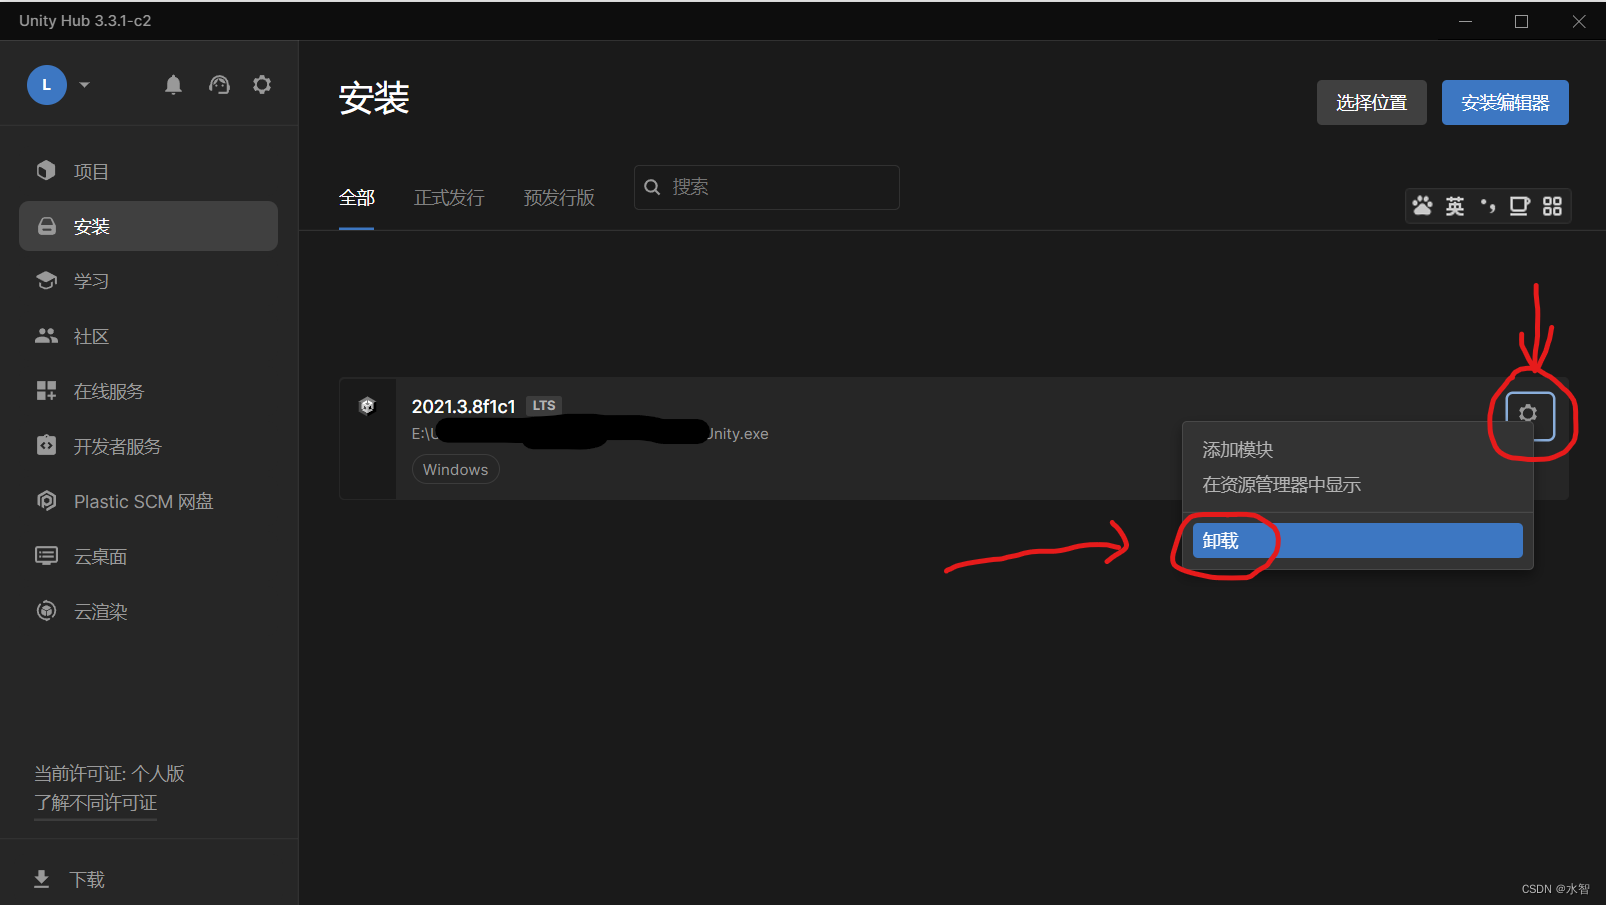Click the LTS badge
Viewport: 1606px width, 905px height.
tap(544, 406)
